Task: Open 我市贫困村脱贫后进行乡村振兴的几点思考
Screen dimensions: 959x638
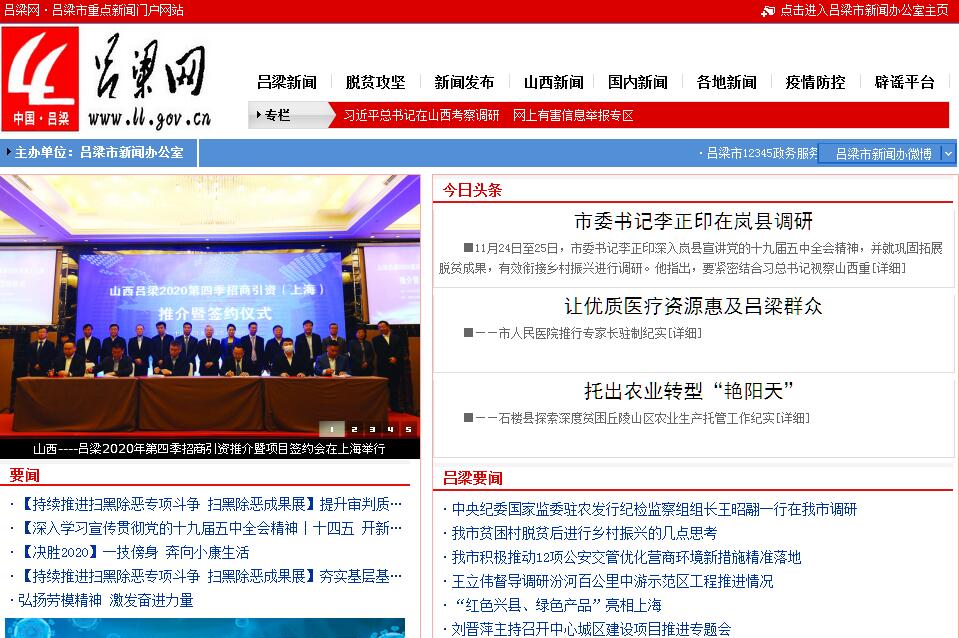Action: pyautogui.click(x=584, y=533)
